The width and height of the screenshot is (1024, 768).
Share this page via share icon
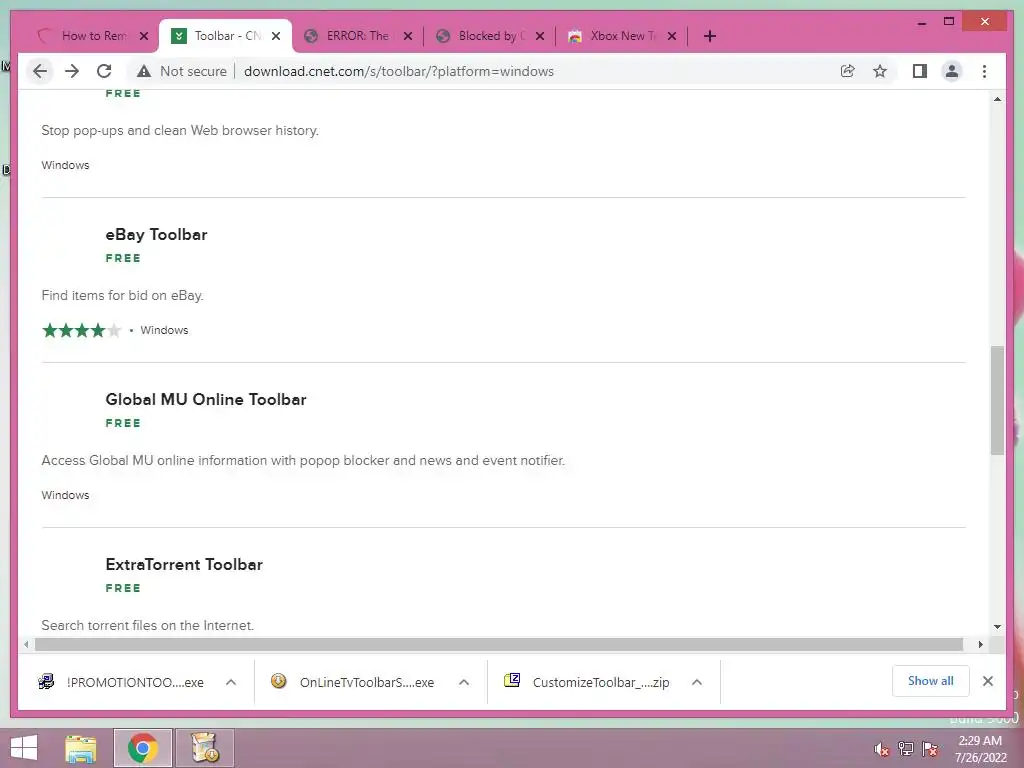point(848,71)
